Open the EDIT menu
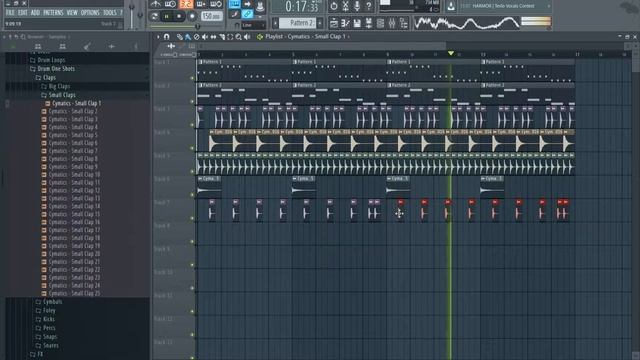Image resolution: width=640 pixels, height=360 pixels. tap(23, 13)
